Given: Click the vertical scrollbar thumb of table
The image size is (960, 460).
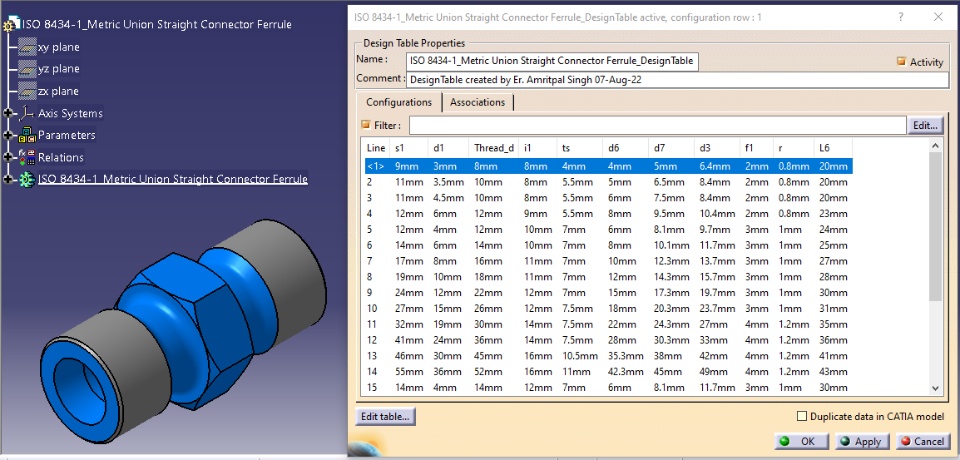Looking at the screenshot, I should pos(936,226).
